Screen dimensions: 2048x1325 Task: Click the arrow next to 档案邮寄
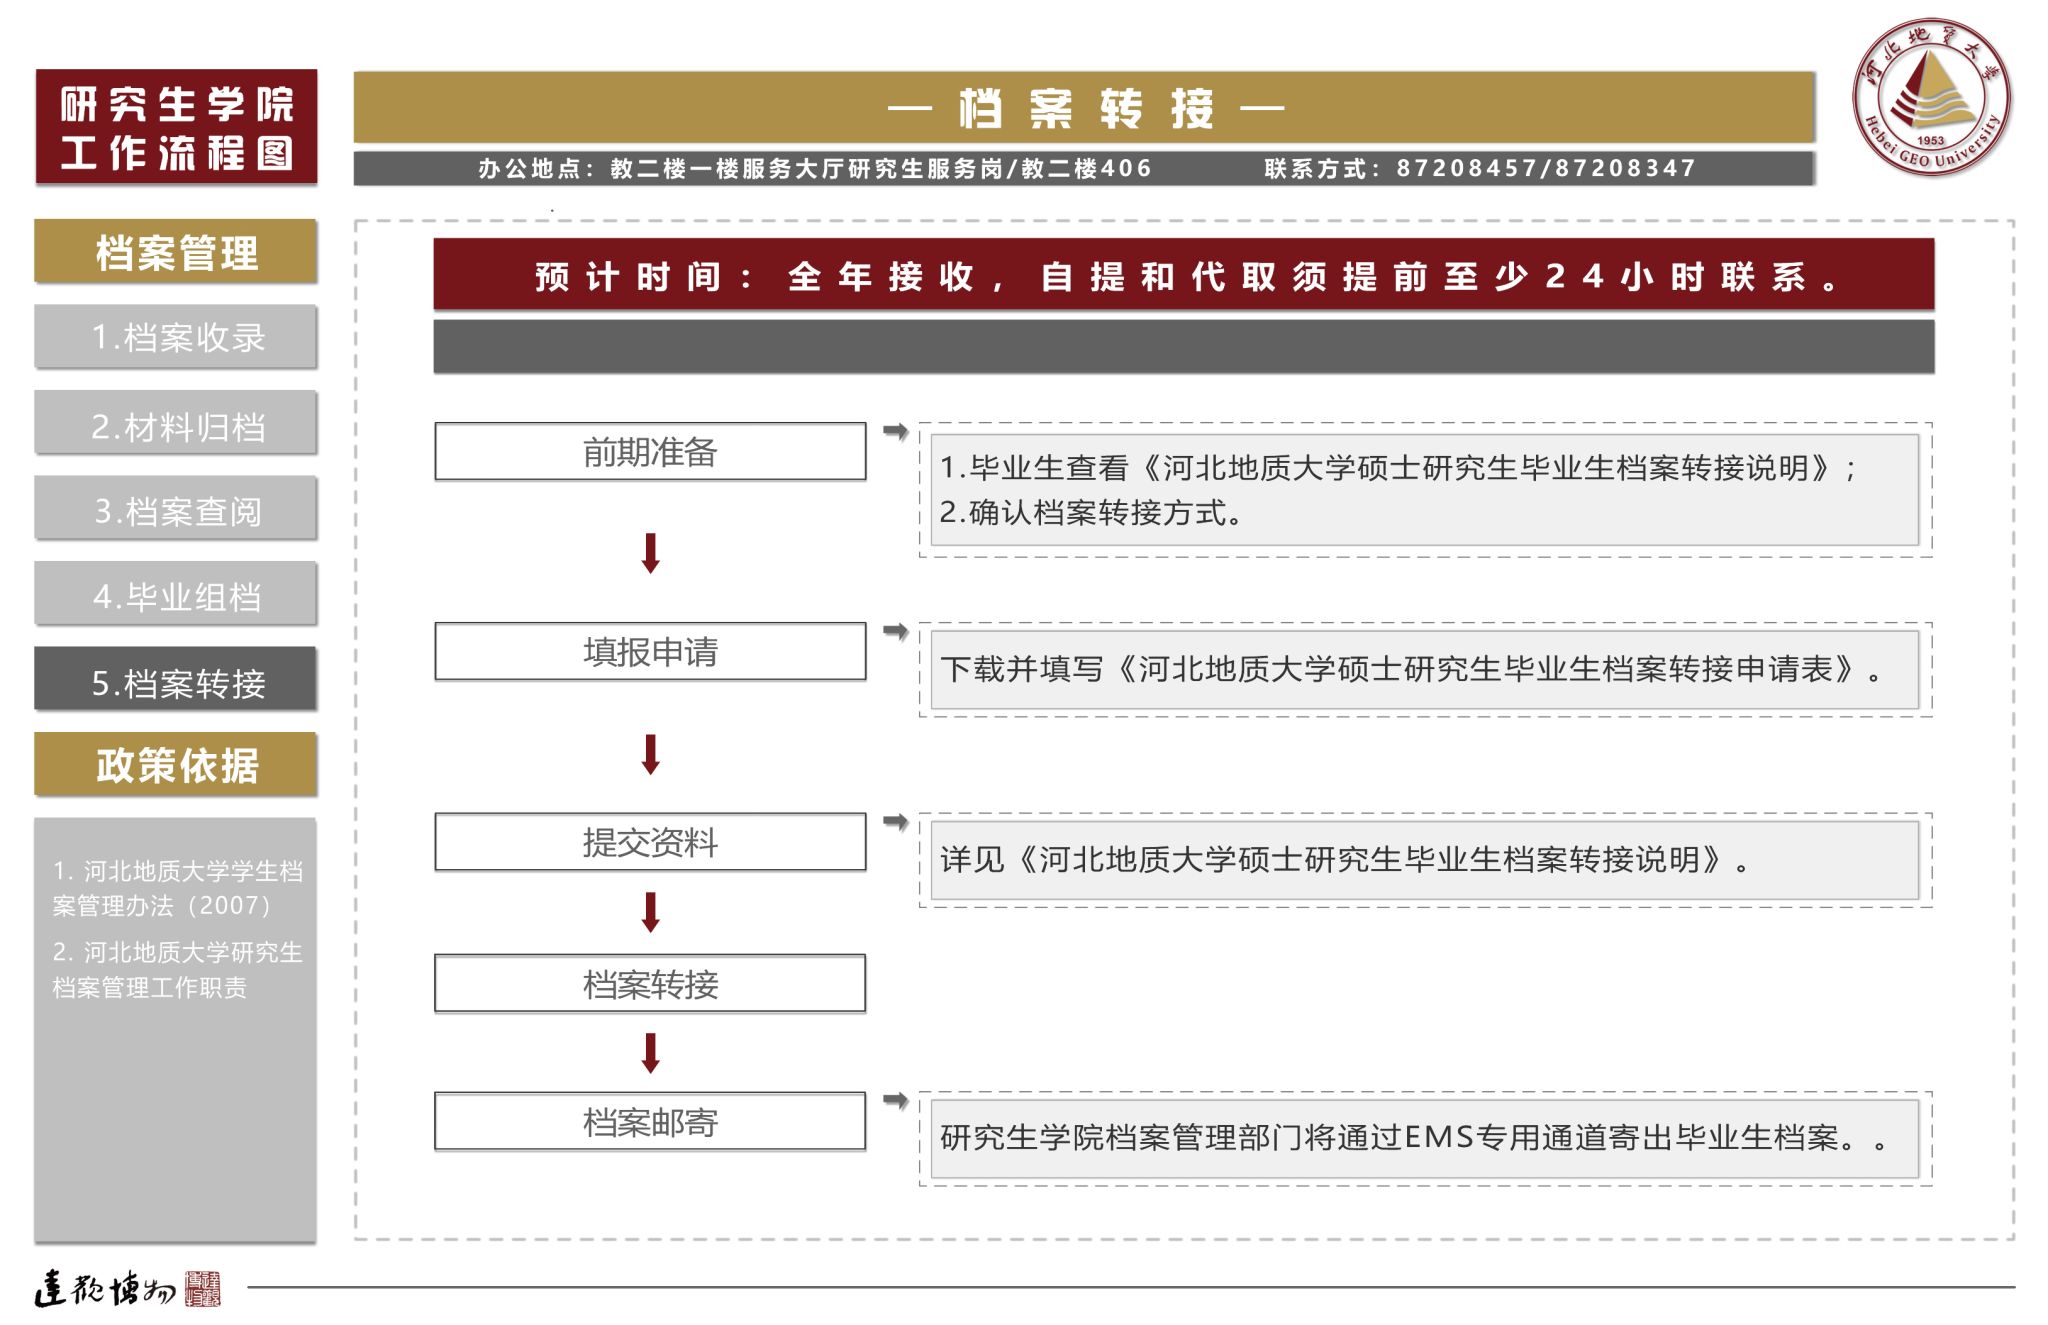[x=895, y=1101]
